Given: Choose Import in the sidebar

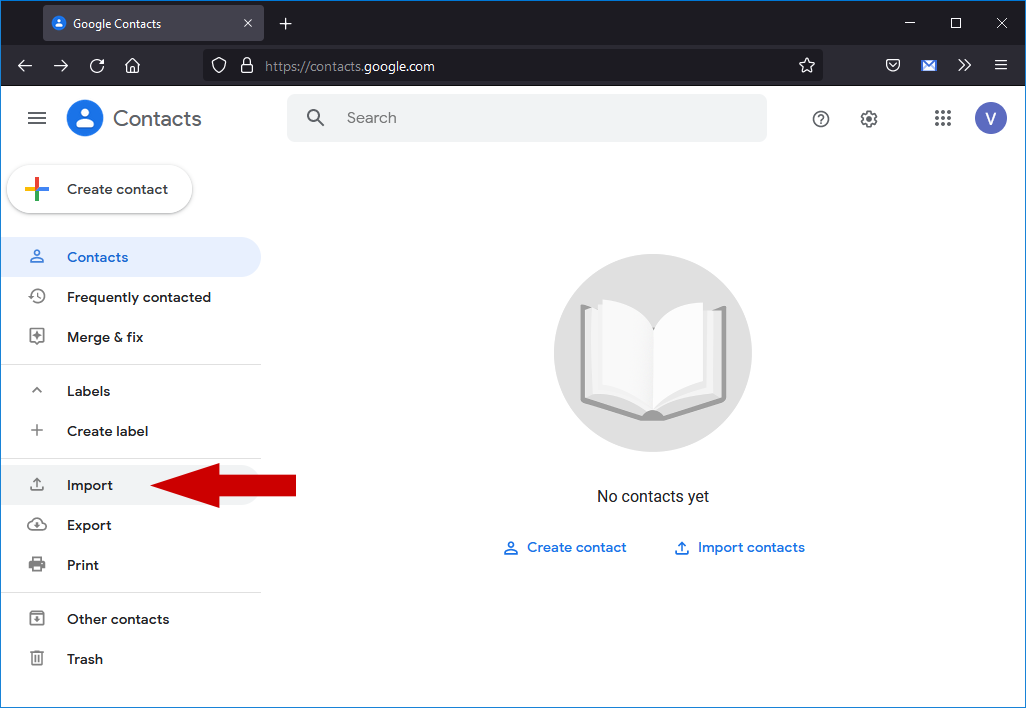Looking at the screenshot, I should coord(131,485).
